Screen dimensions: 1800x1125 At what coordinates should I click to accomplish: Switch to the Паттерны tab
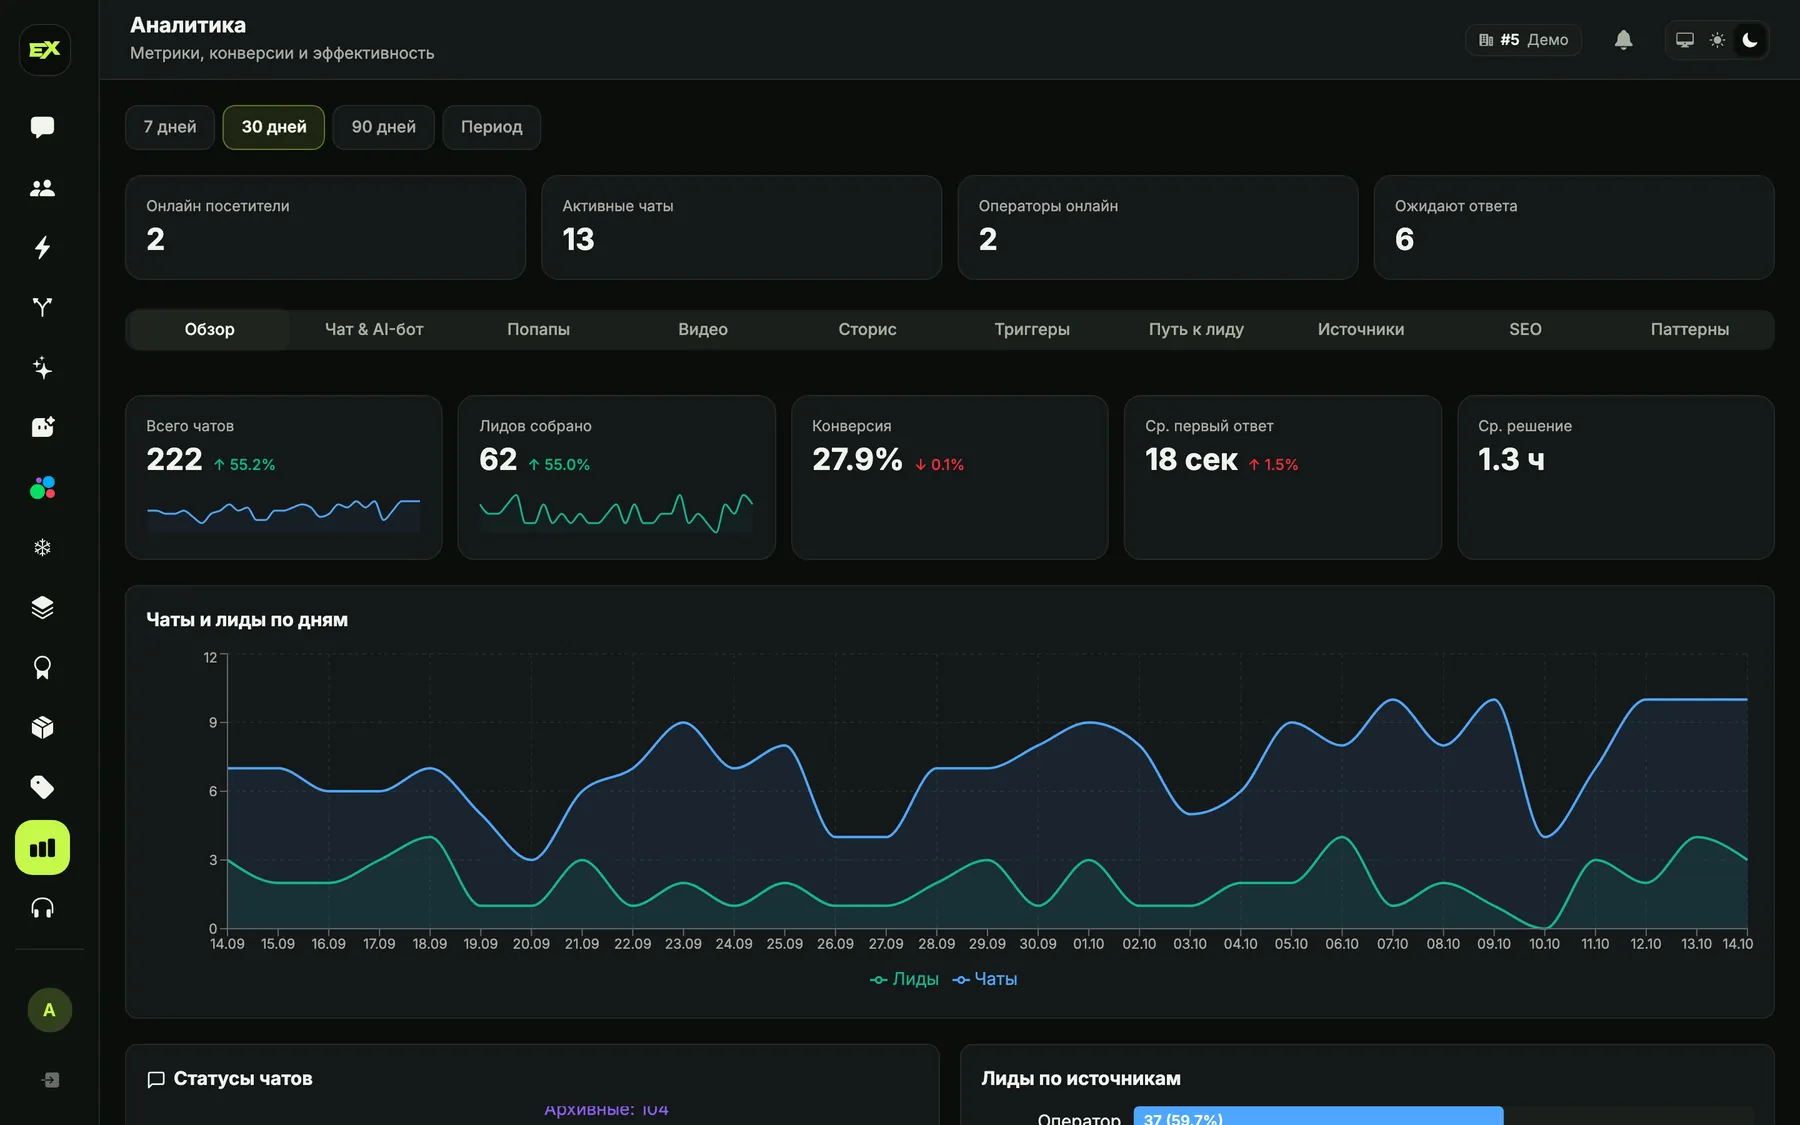(1690, 329)
